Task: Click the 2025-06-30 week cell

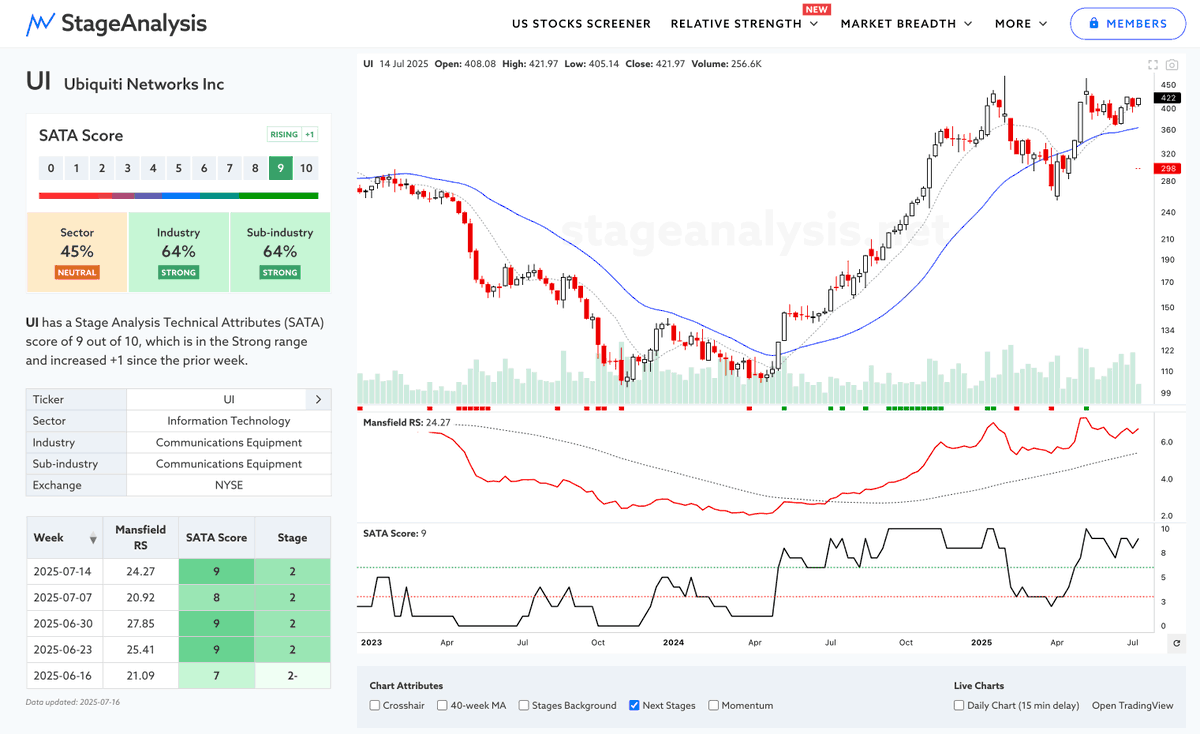Action: (64, 624)
